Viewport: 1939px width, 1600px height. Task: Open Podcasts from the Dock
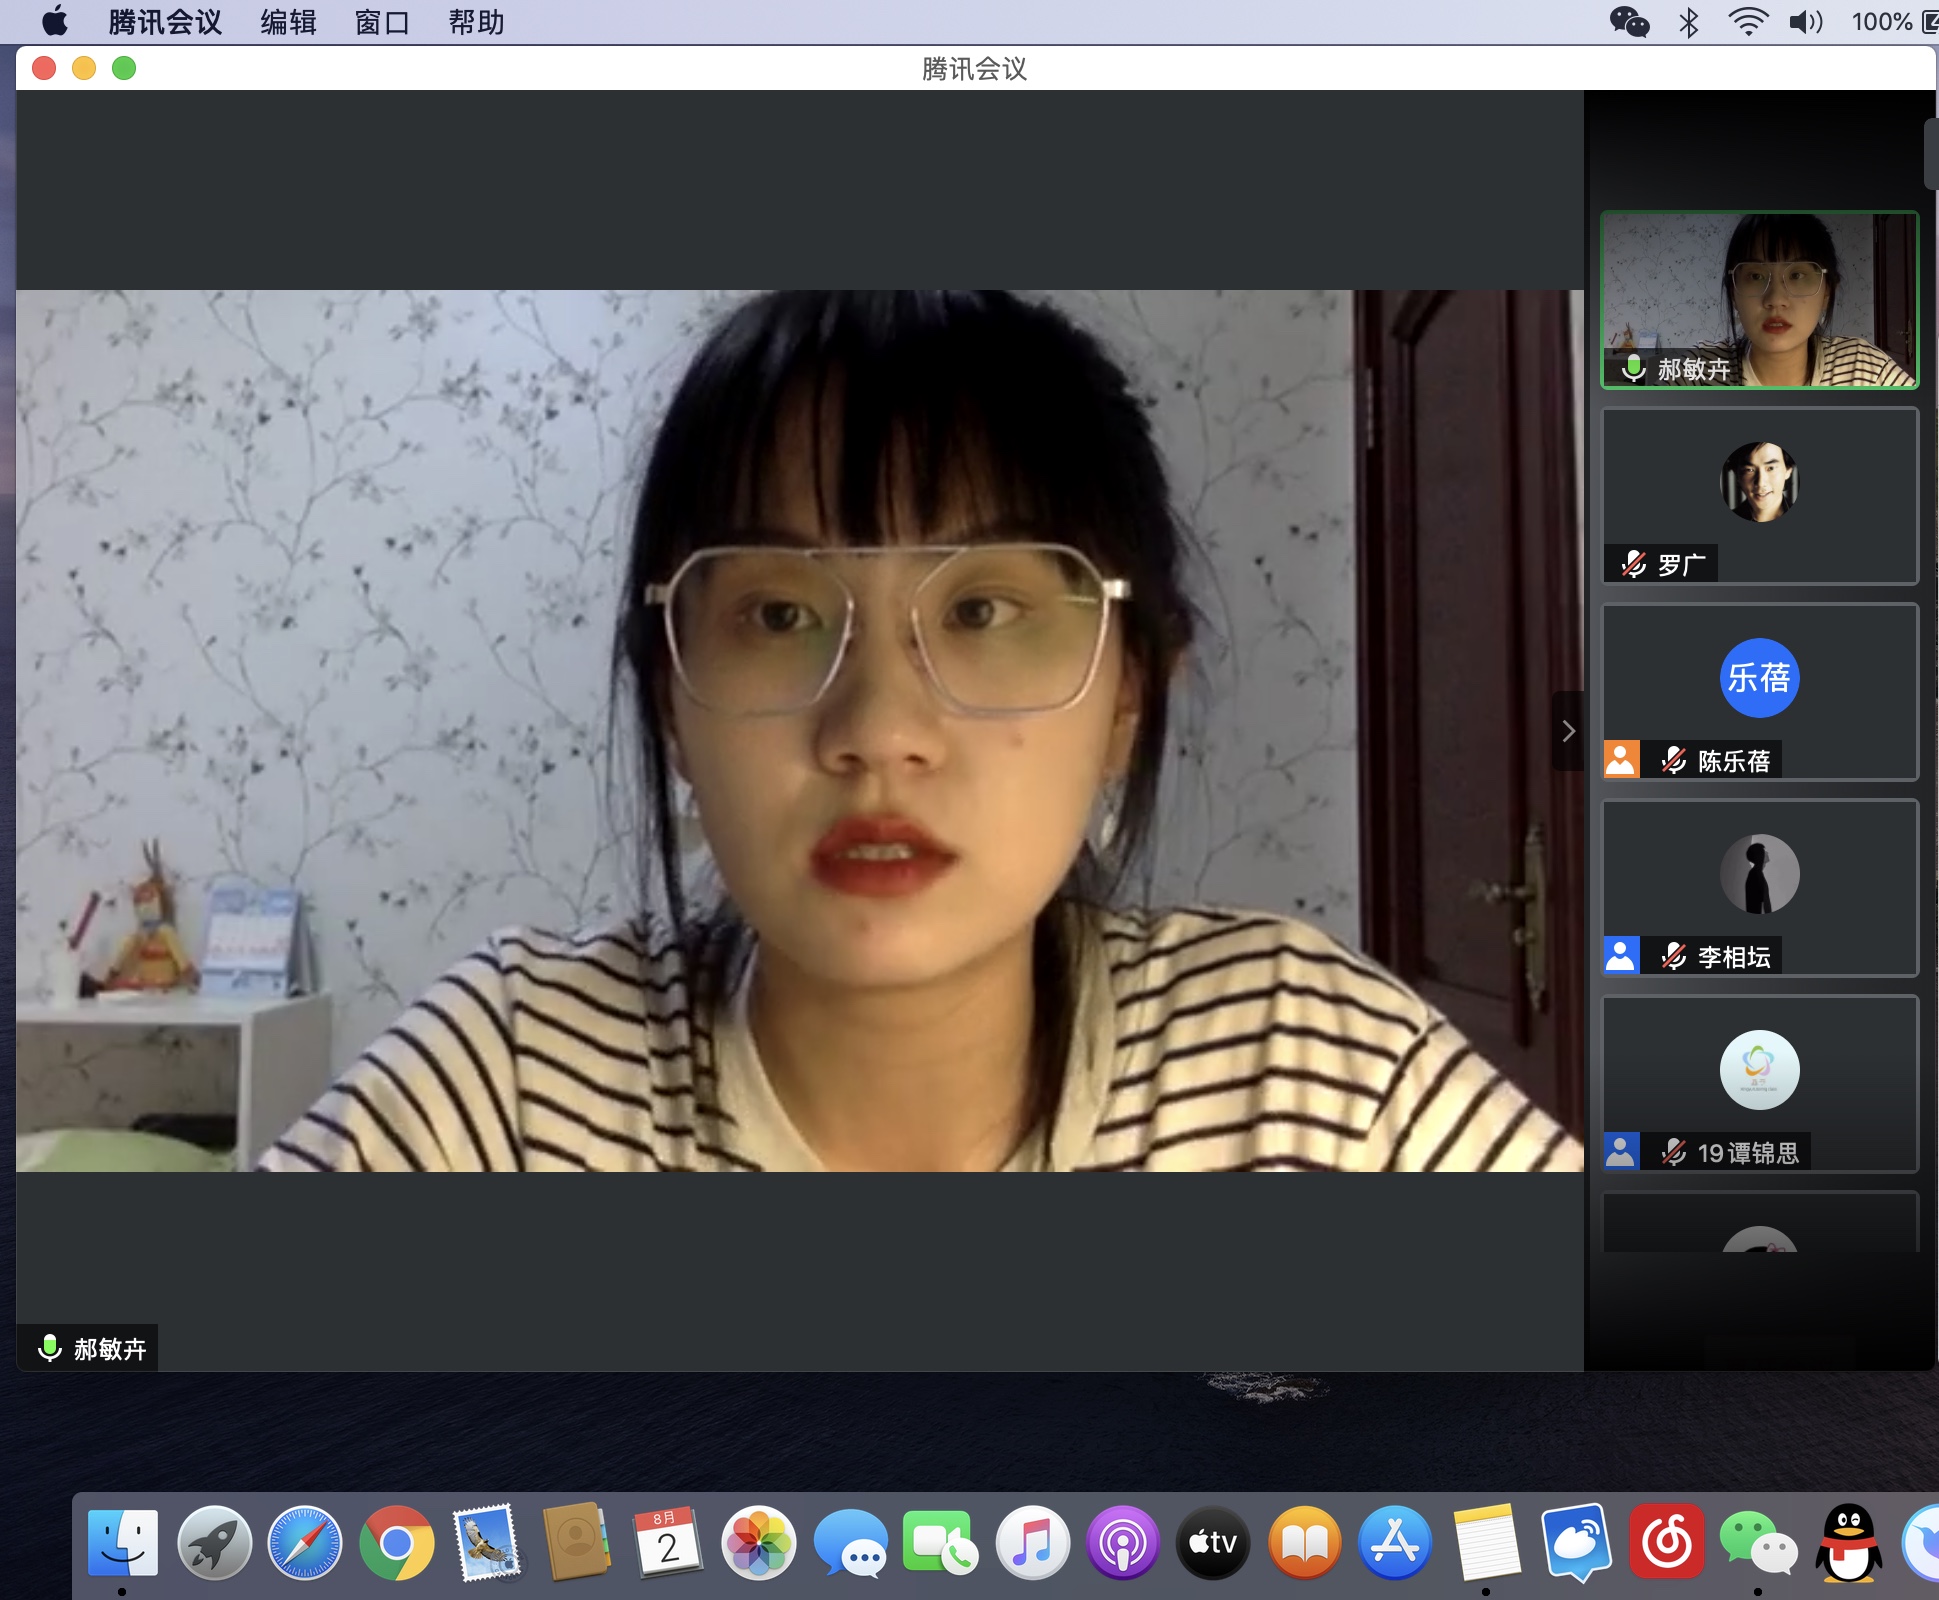pos(1123,1543)
